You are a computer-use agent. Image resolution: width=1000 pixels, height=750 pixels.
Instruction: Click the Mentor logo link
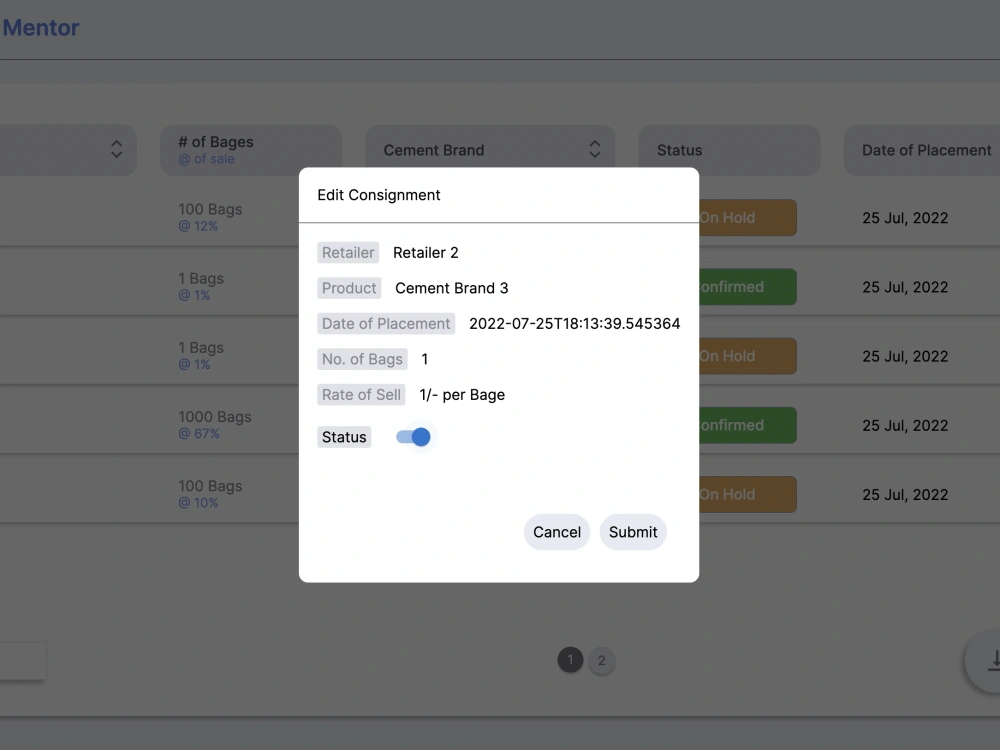point(41,27)
